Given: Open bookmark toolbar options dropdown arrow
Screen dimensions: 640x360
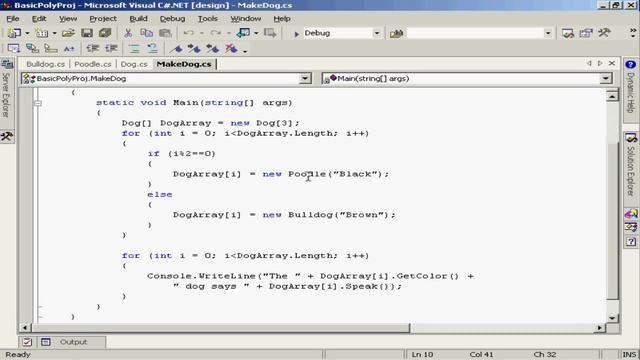Looking at the screenshot, I should (x=245, y=51).
